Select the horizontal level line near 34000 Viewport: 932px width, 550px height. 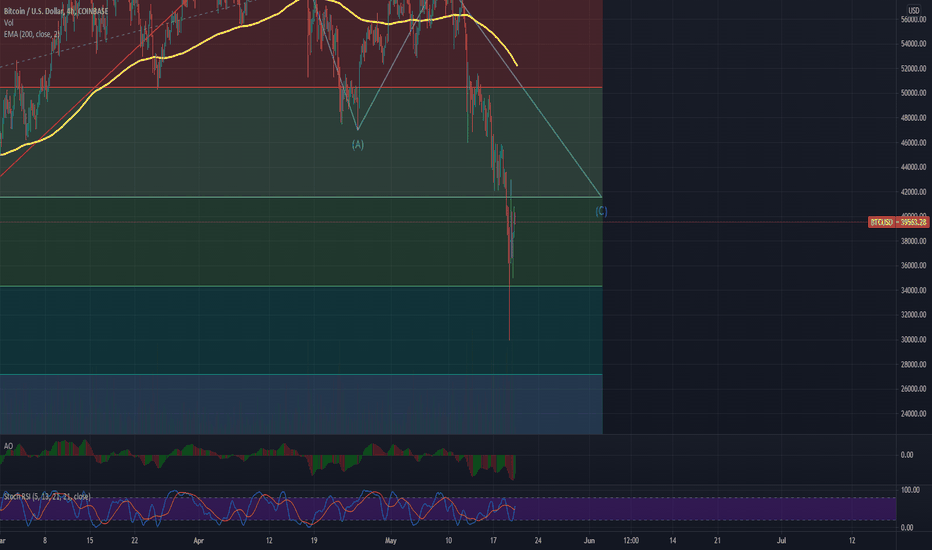[301, 286]
